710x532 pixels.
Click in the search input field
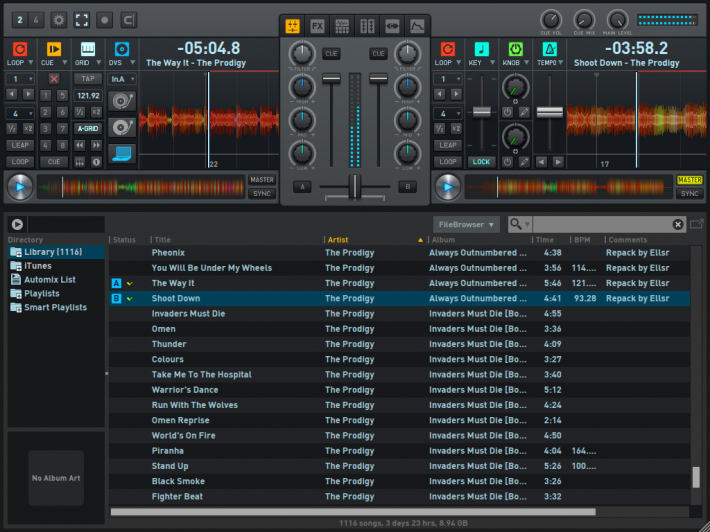602,224
